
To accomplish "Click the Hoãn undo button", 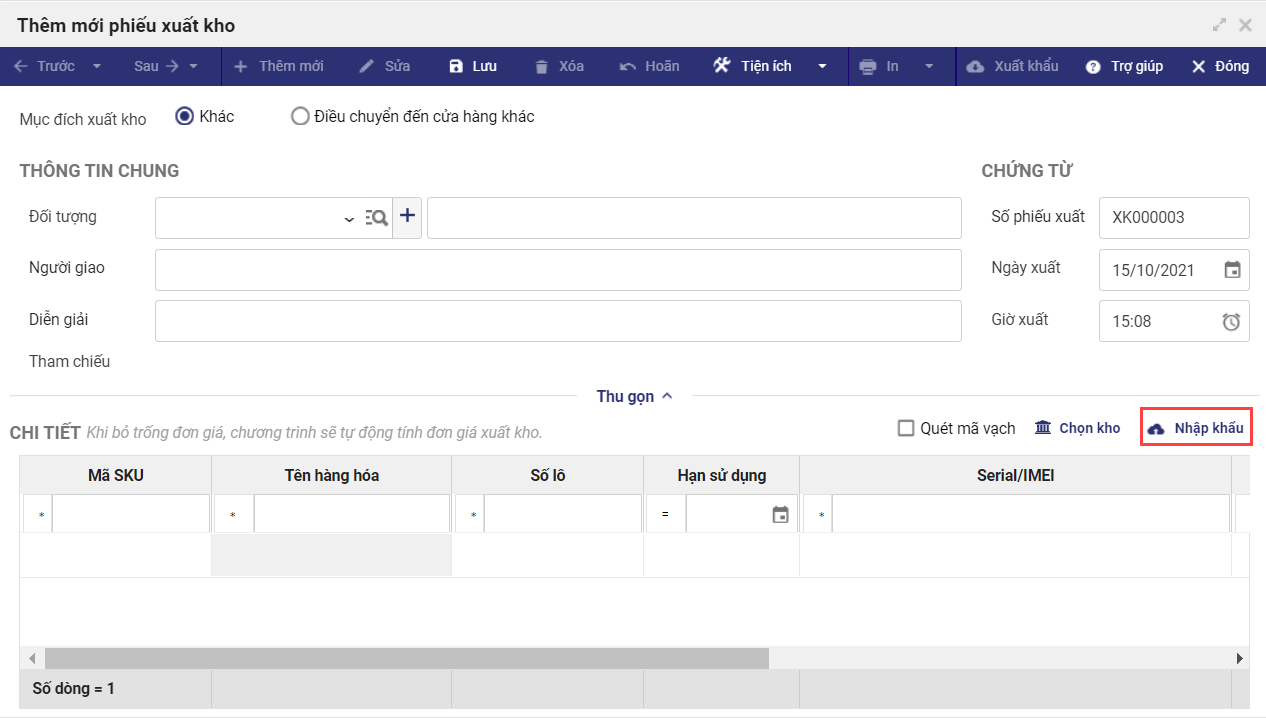I will (650, 66).
